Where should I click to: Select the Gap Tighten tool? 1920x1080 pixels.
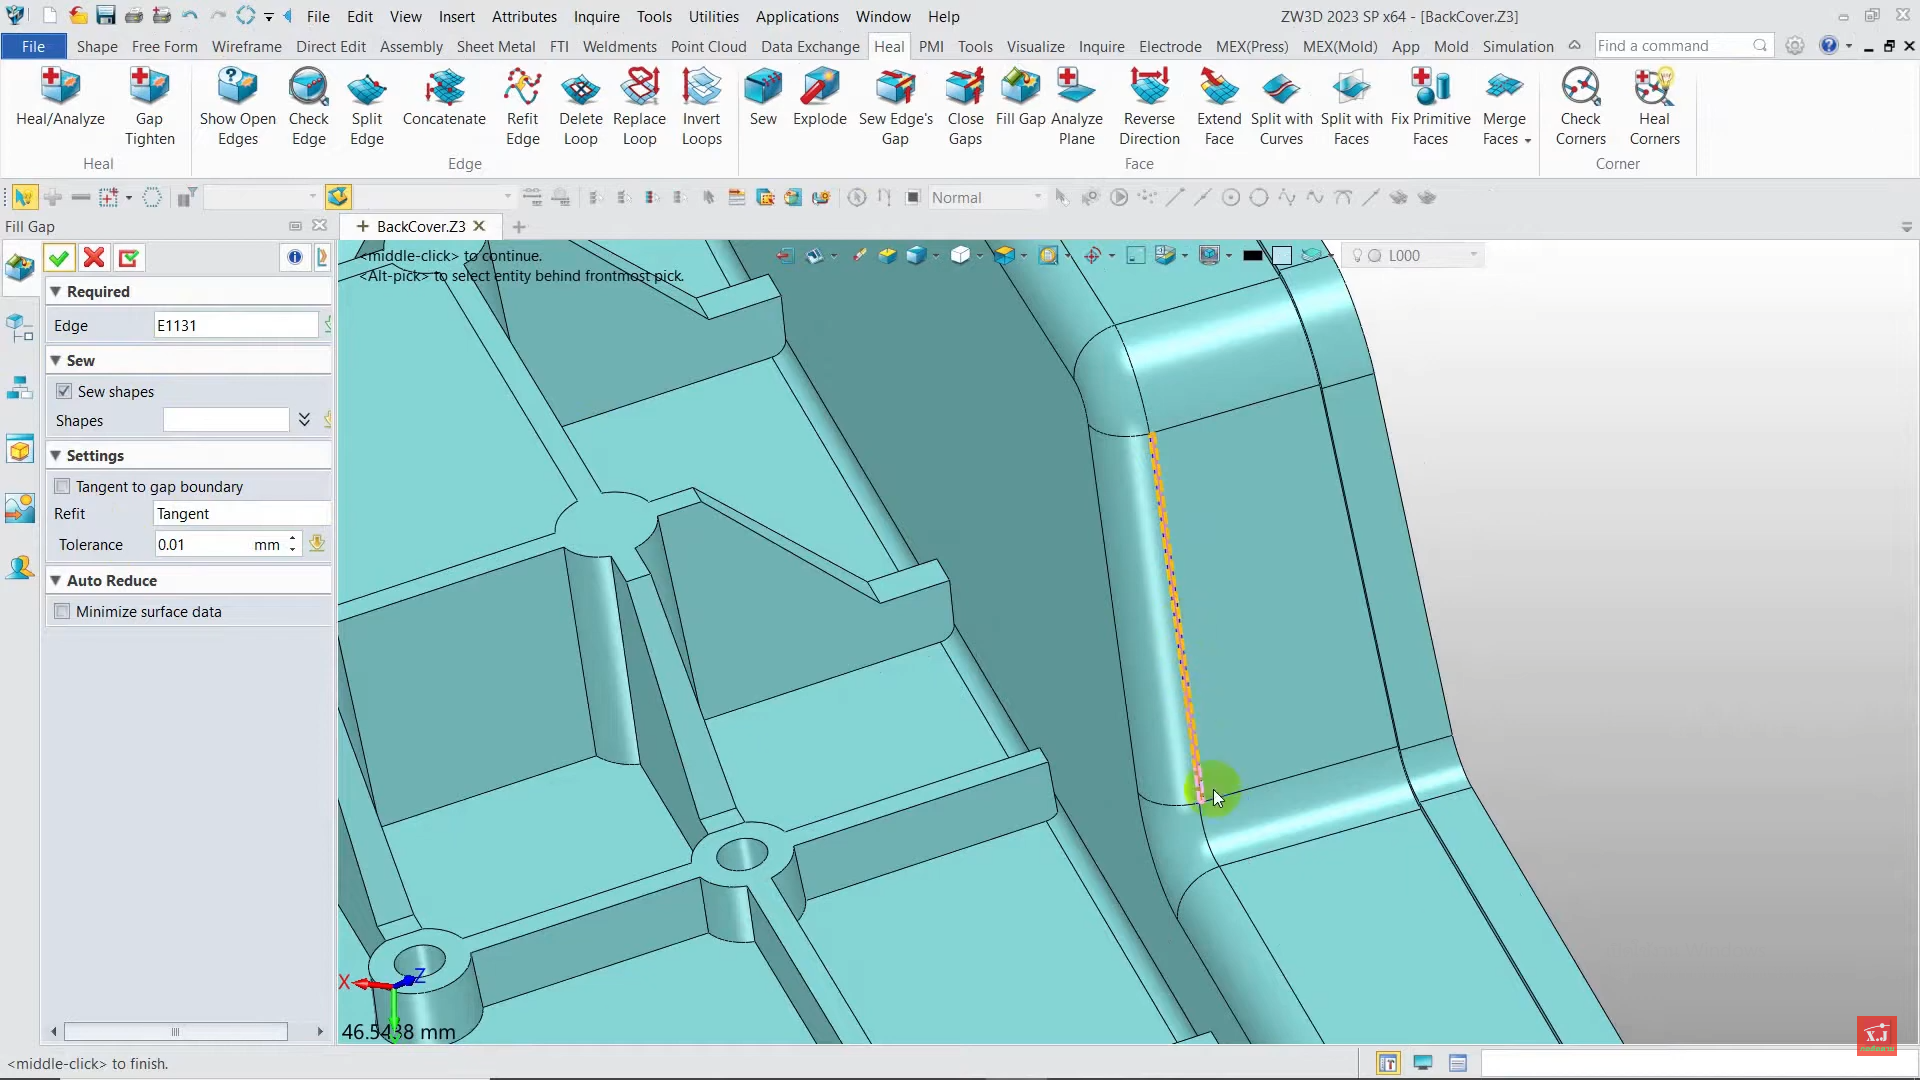(x=149, y=88)
